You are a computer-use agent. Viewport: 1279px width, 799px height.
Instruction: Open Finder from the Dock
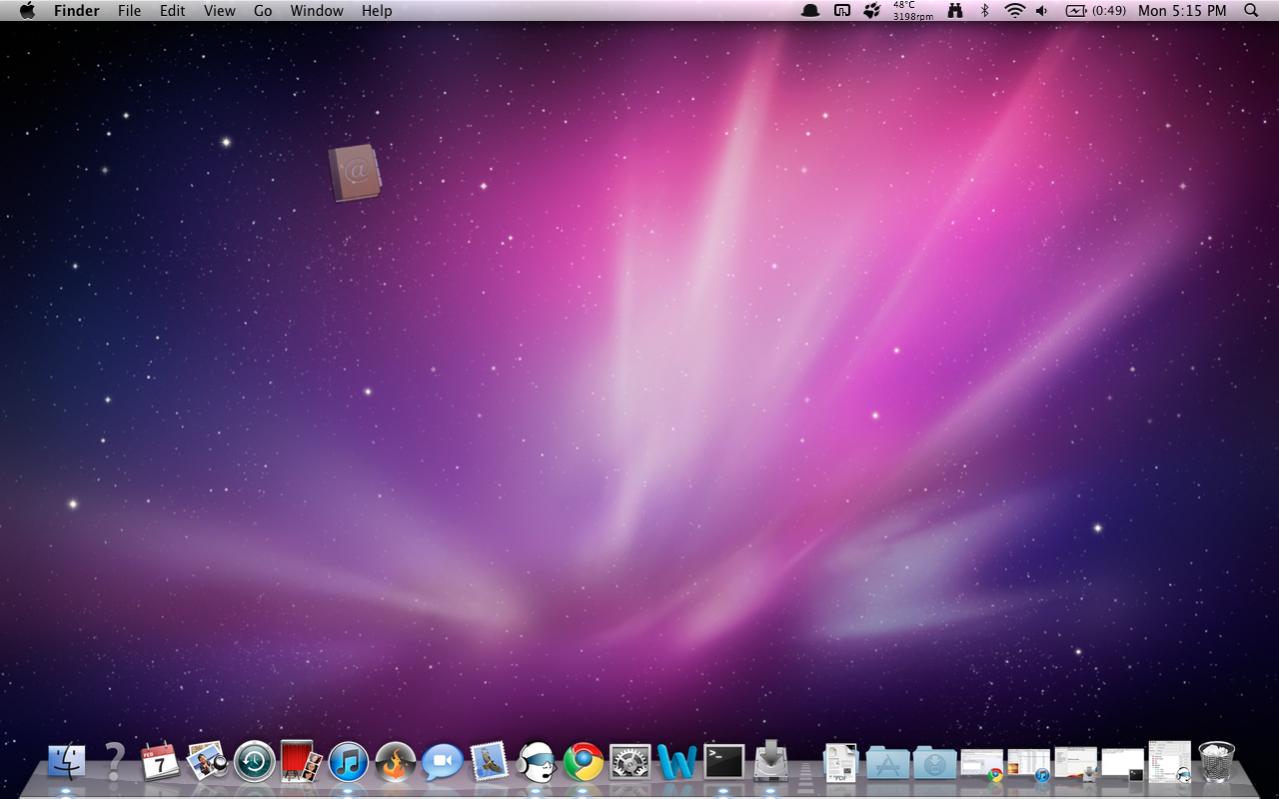click(x=67, y=762)
